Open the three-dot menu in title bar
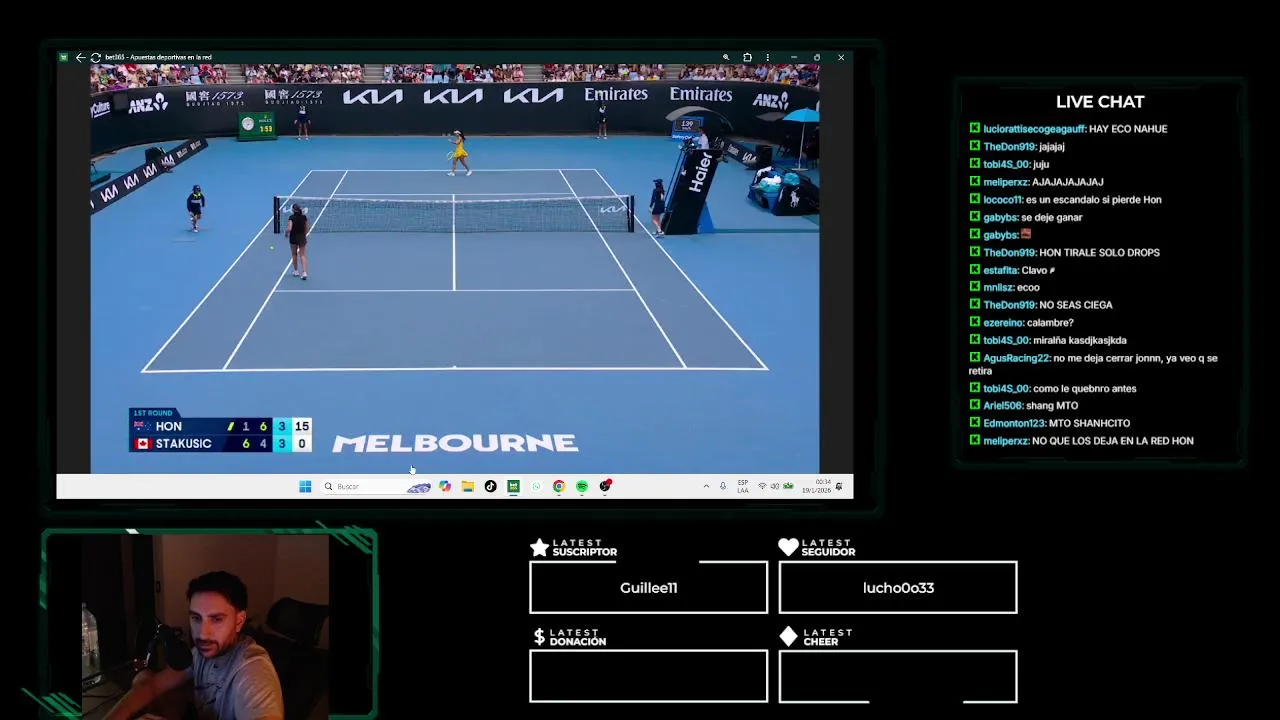This screenshot has width=1280, height=720. coord(768,57)
